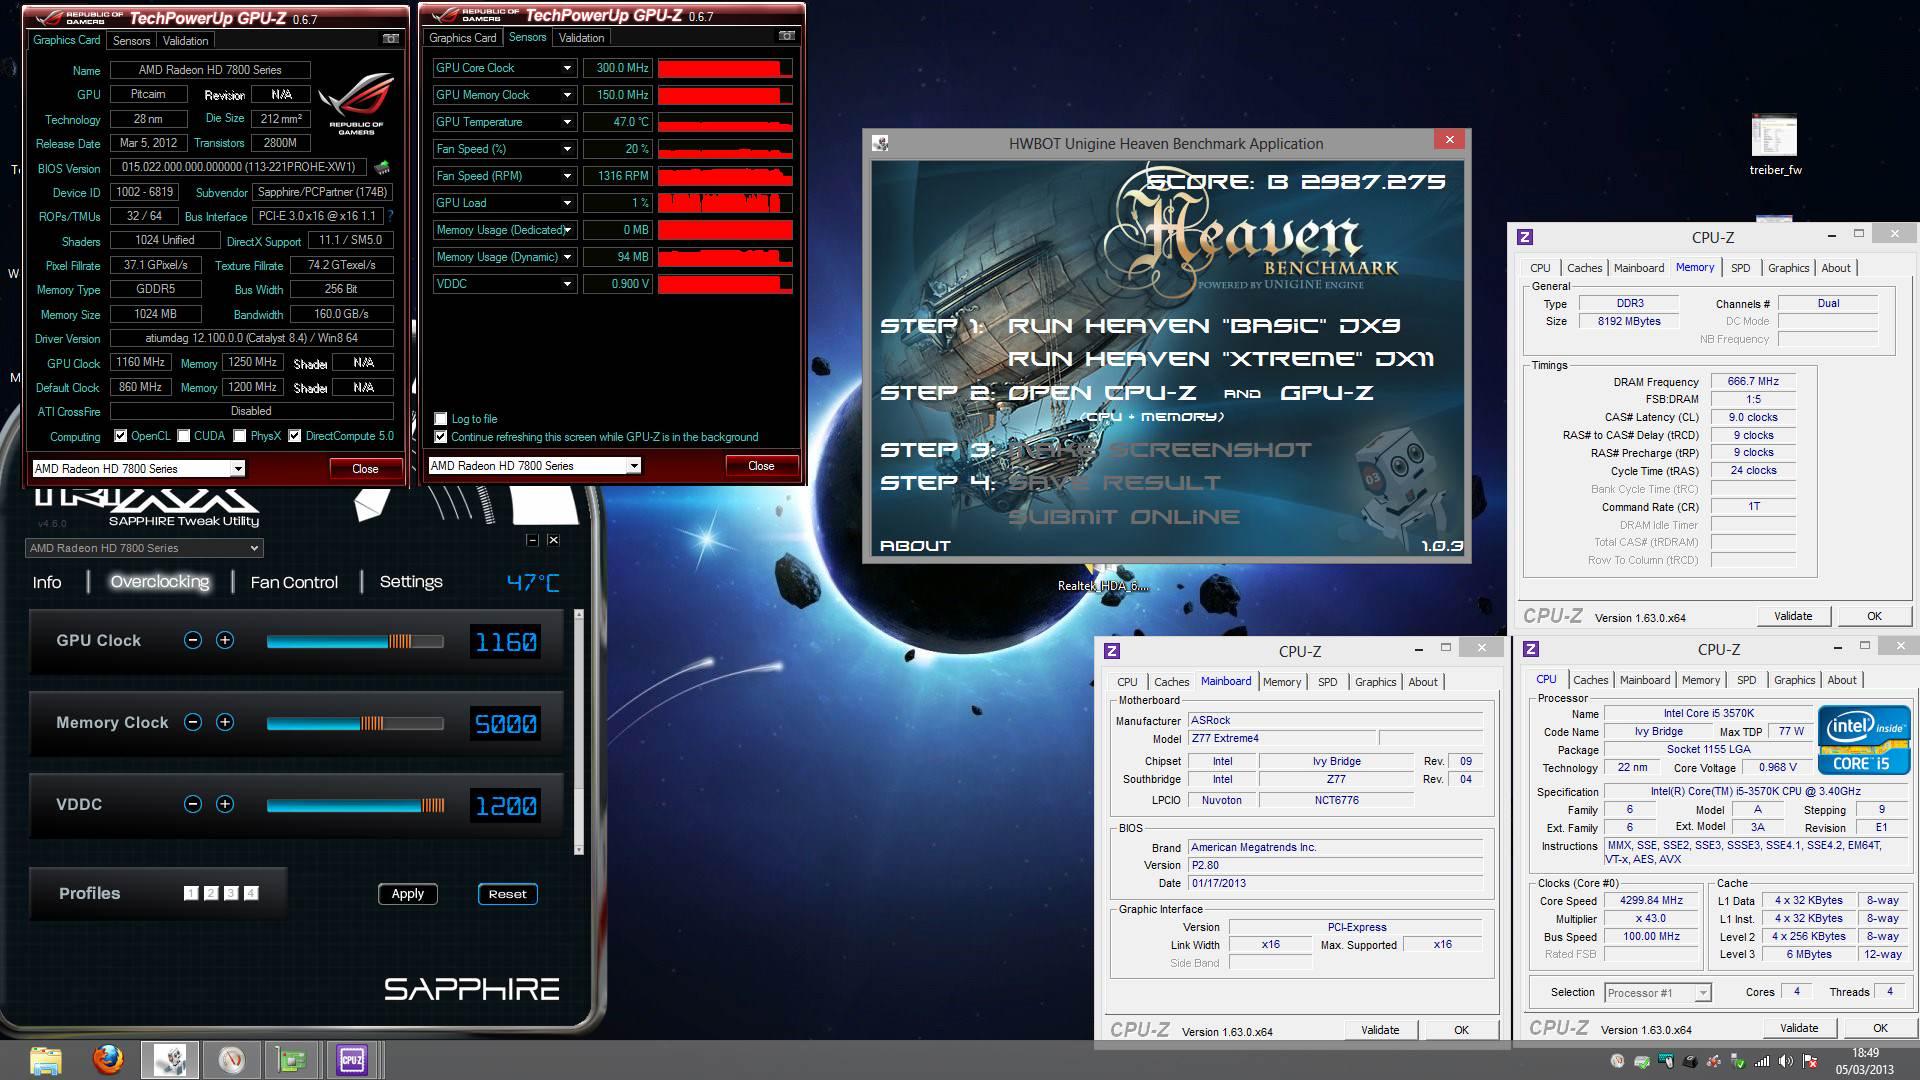Open the treiber_fw desktop icon
The height and width of the screenshot is (1080, 1920).
tap(1775, 146)
